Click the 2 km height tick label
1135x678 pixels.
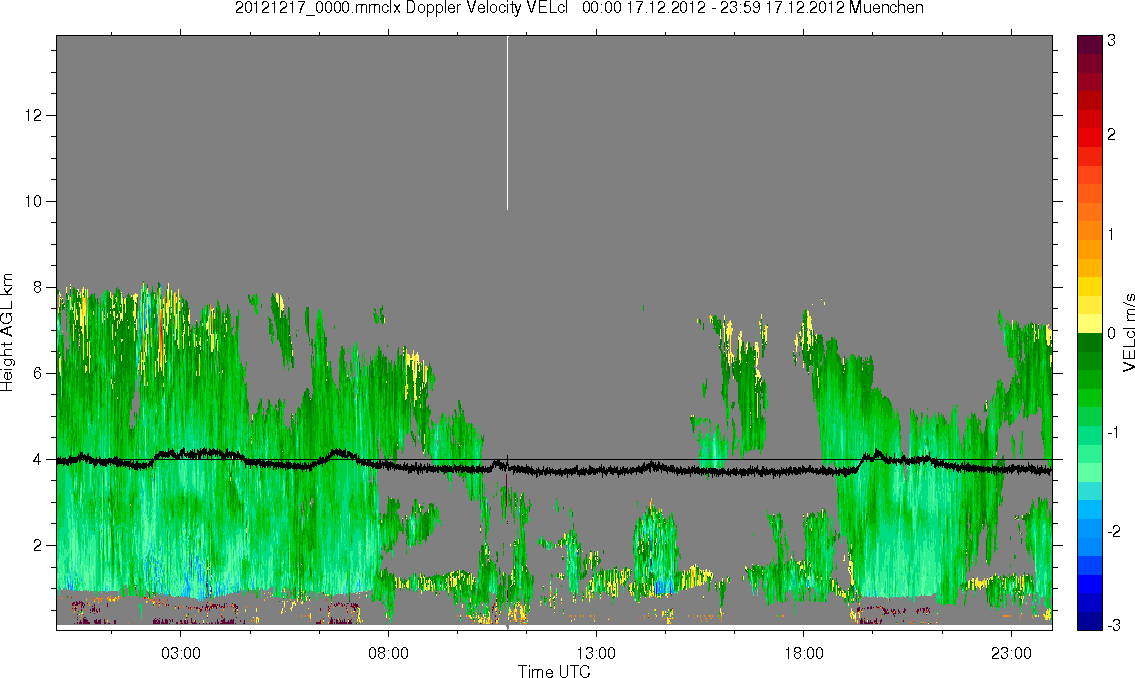pyautogui.click(x=38, y=546)
